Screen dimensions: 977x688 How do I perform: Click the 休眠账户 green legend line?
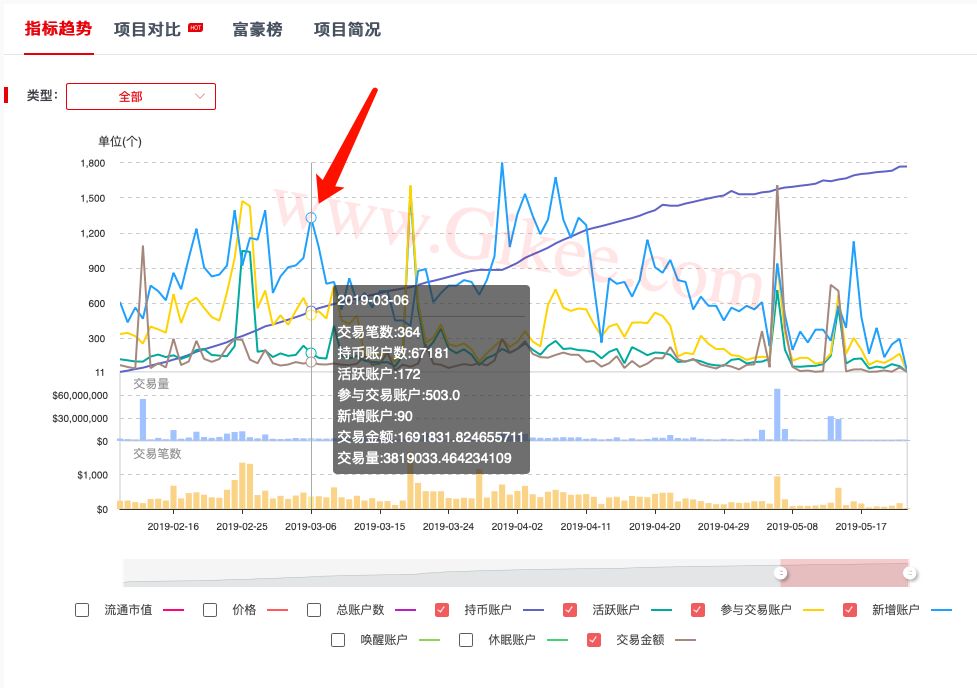tap(557, 640)
